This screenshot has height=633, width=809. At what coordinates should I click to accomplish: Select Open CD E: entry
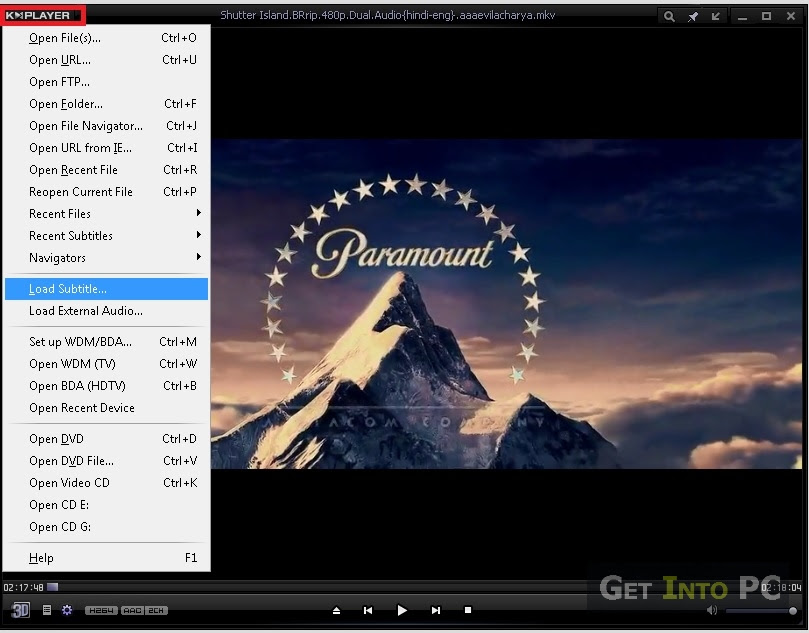(106, 505)
